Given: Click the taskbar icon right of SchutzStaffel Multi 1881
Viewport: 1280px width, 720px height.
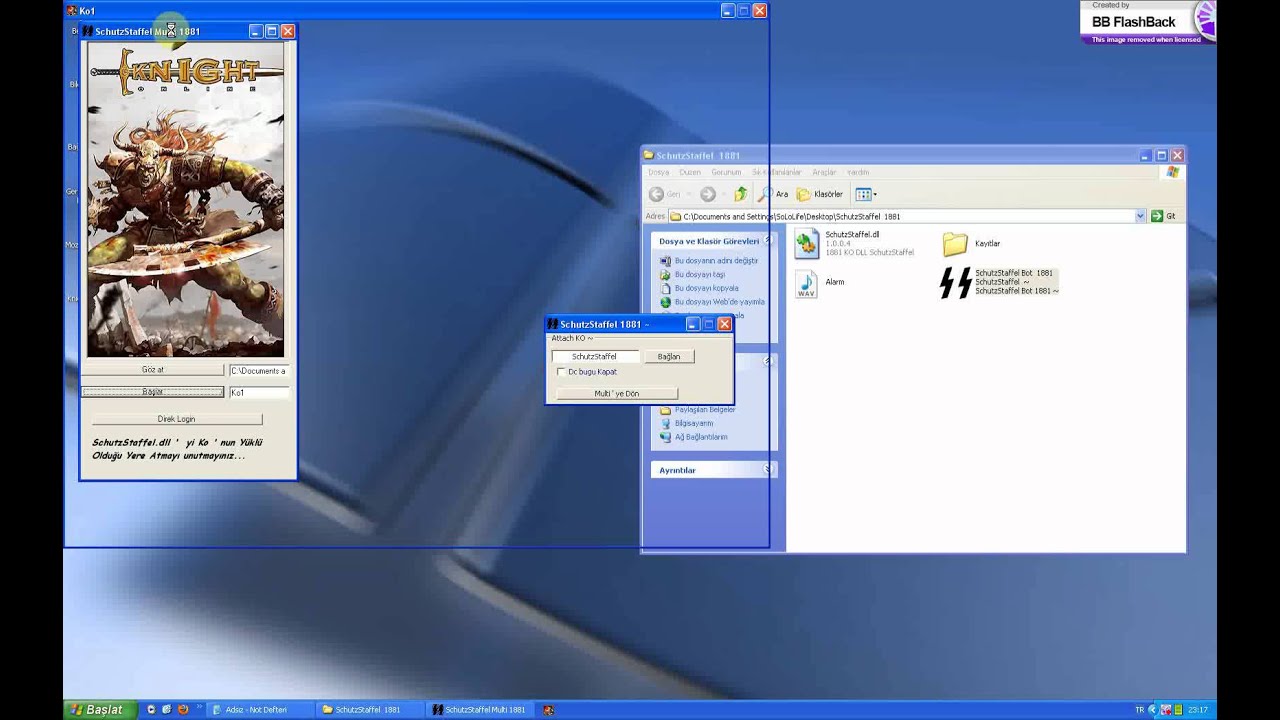Looking at the screenshot, I should click(548, 710).
